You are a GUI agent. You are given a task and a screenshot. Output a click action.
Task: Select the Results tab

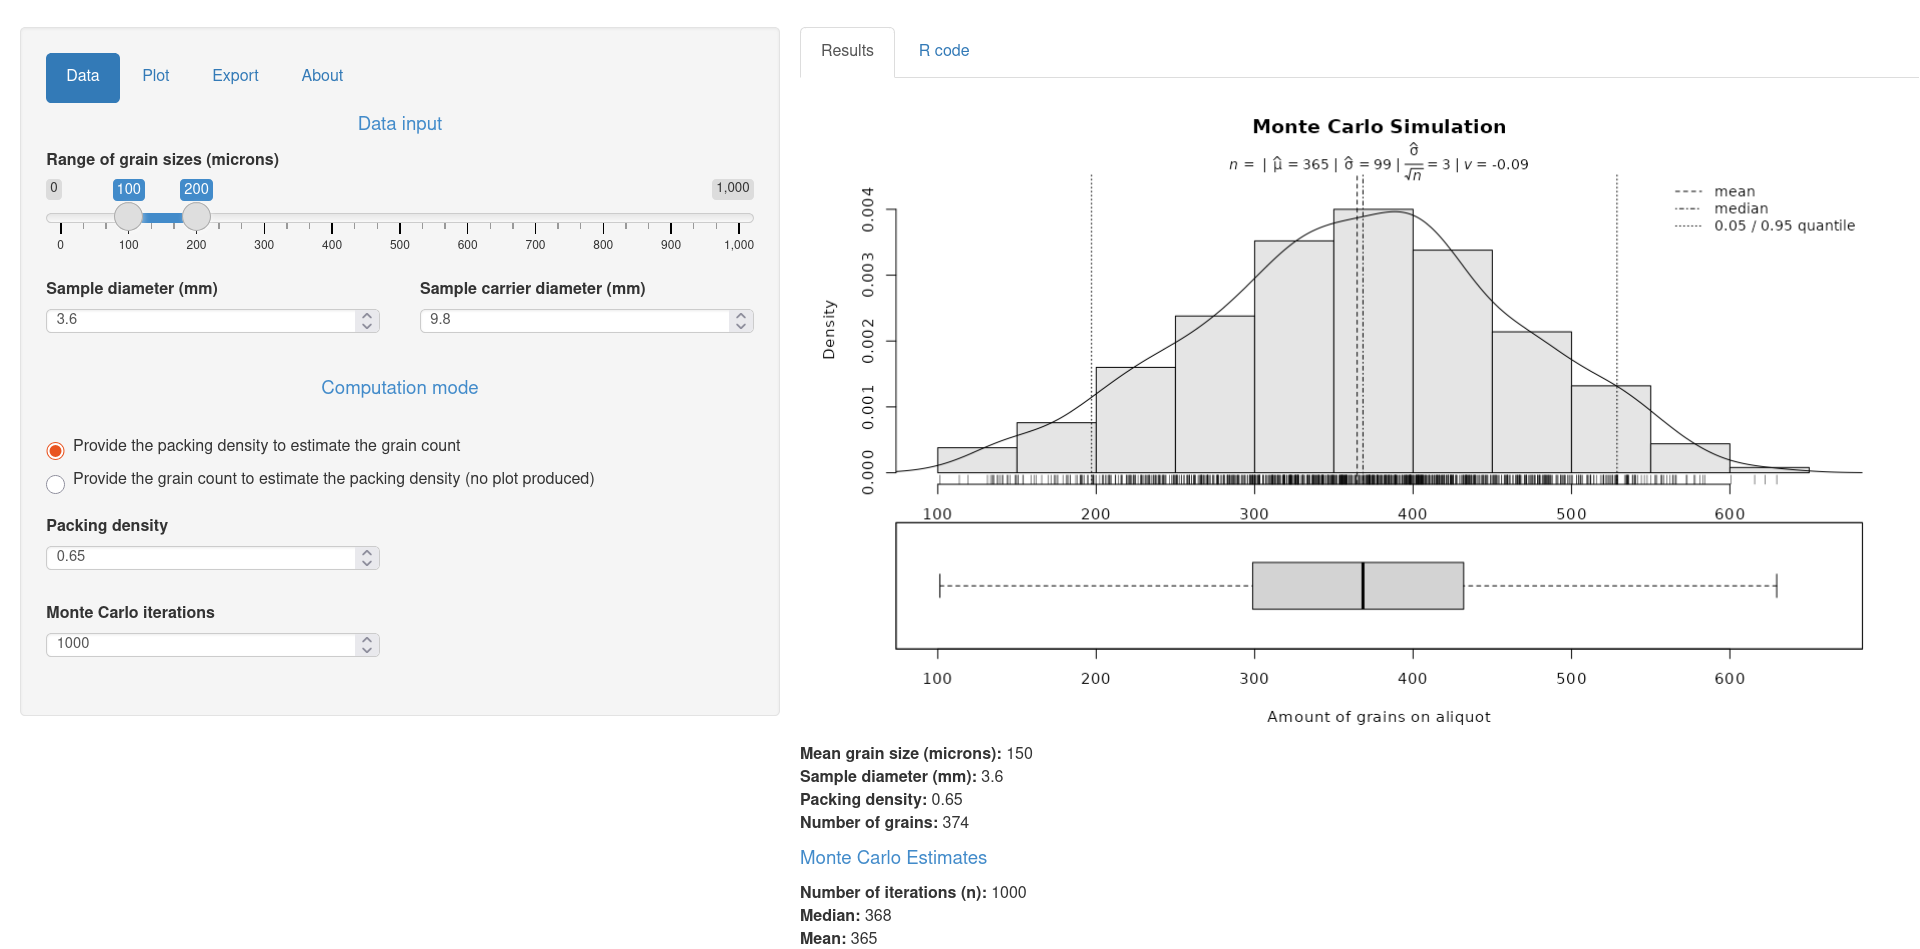(x=847, y=51)
